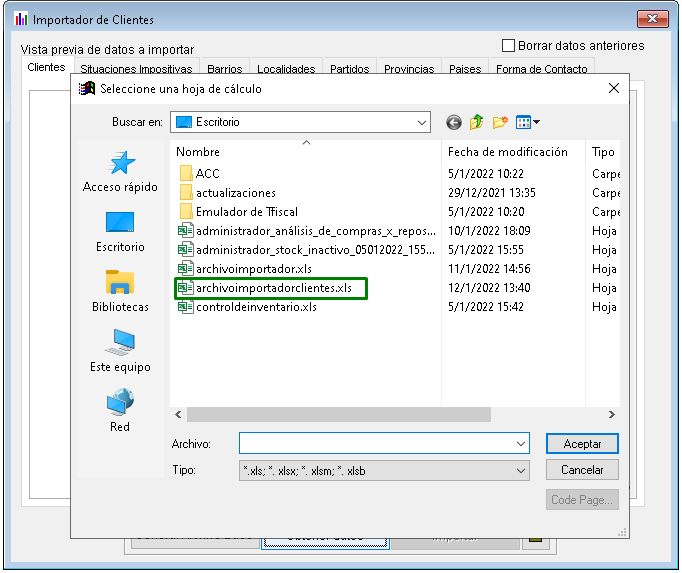Open the Red network location
Viewport: 682px width, 573px height.
(x=120, y=412)
